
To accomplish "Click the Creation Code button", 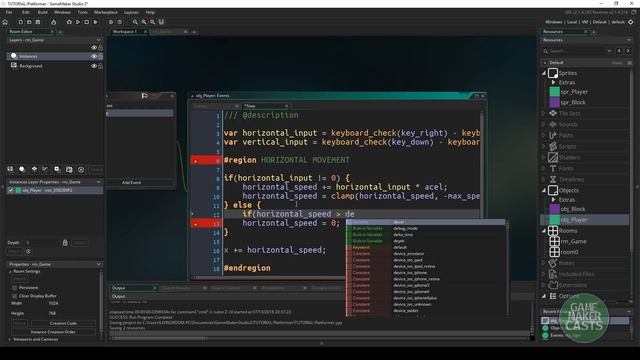I will click(63, 323).
